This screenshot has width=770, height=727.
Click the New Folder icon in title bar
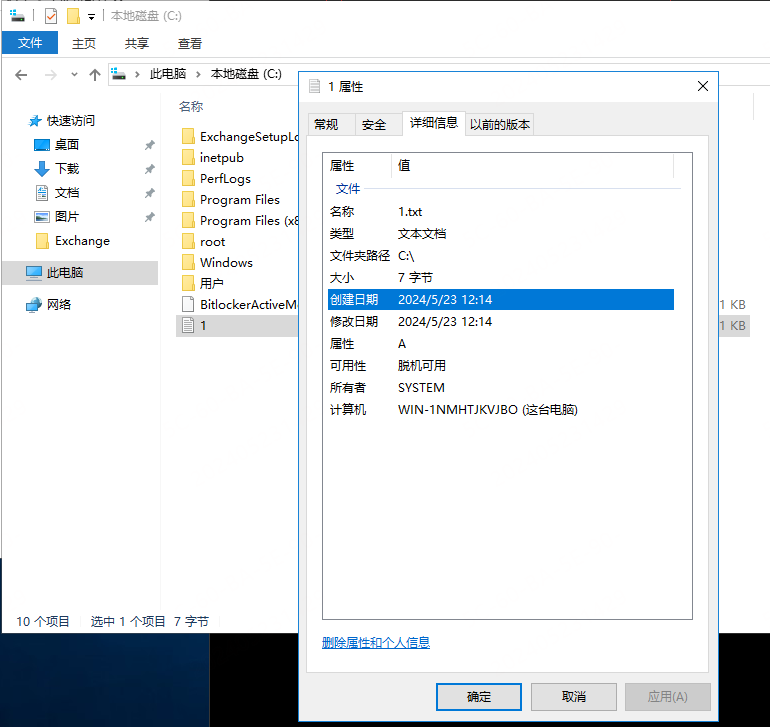[73, 16]
